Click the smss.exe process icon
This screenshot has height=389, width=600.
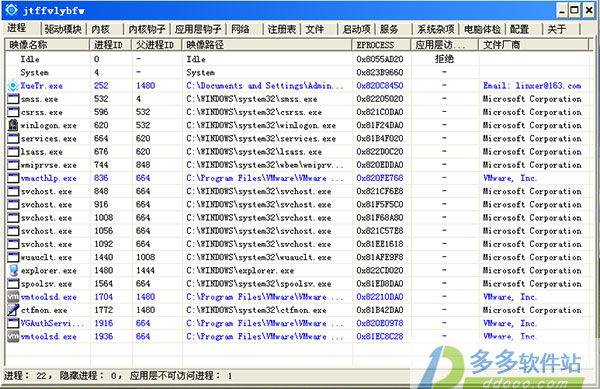point(13,99)
